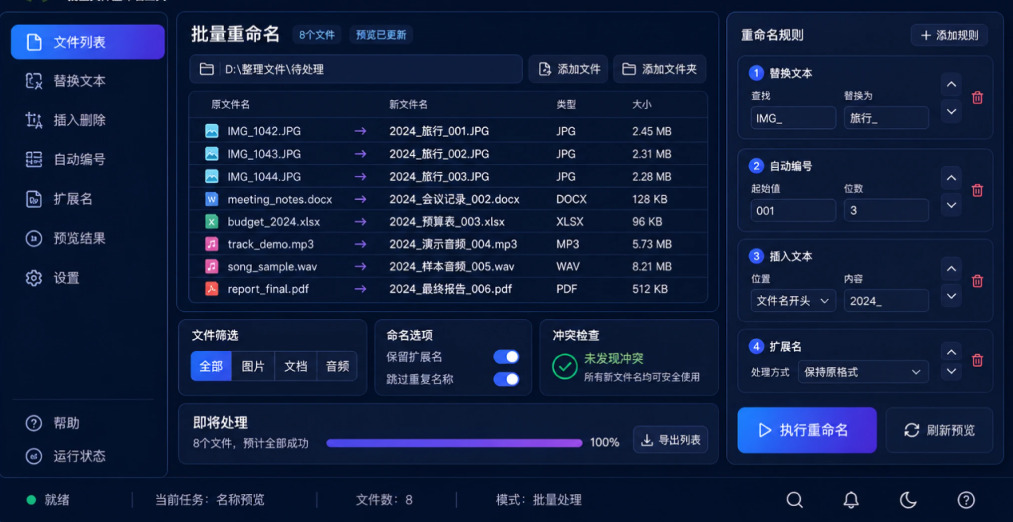This screenshot has height=522, width=1013.
Task: Click the 刷新预览 button
Action: click(939, 430)
